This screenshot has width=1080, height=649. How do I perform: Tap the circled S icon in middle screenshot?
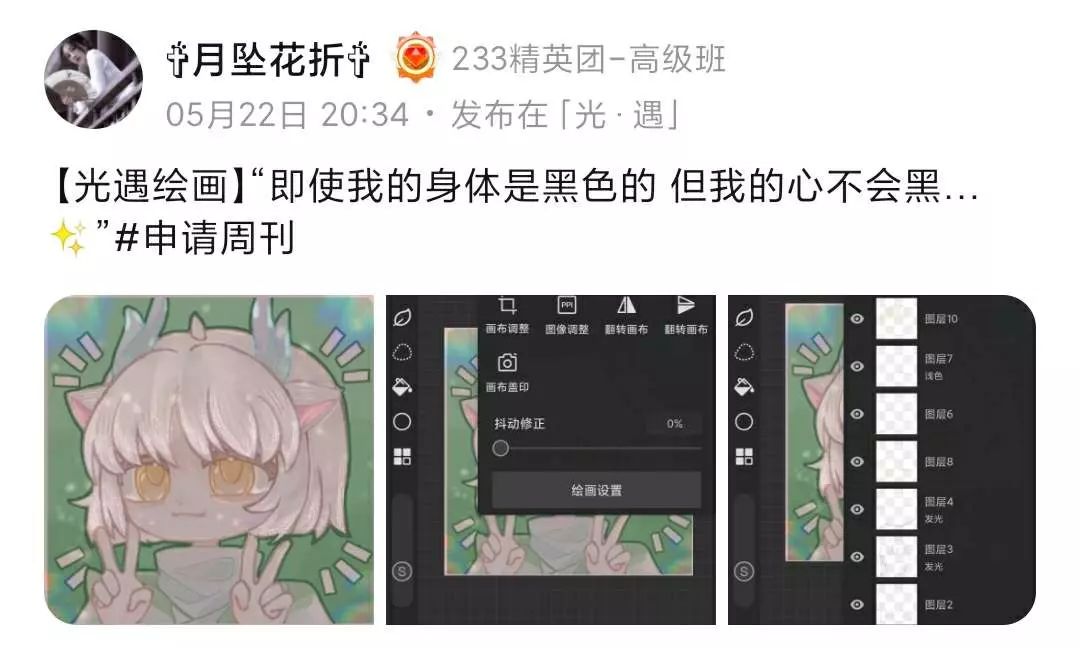click(x=402, y=571)
